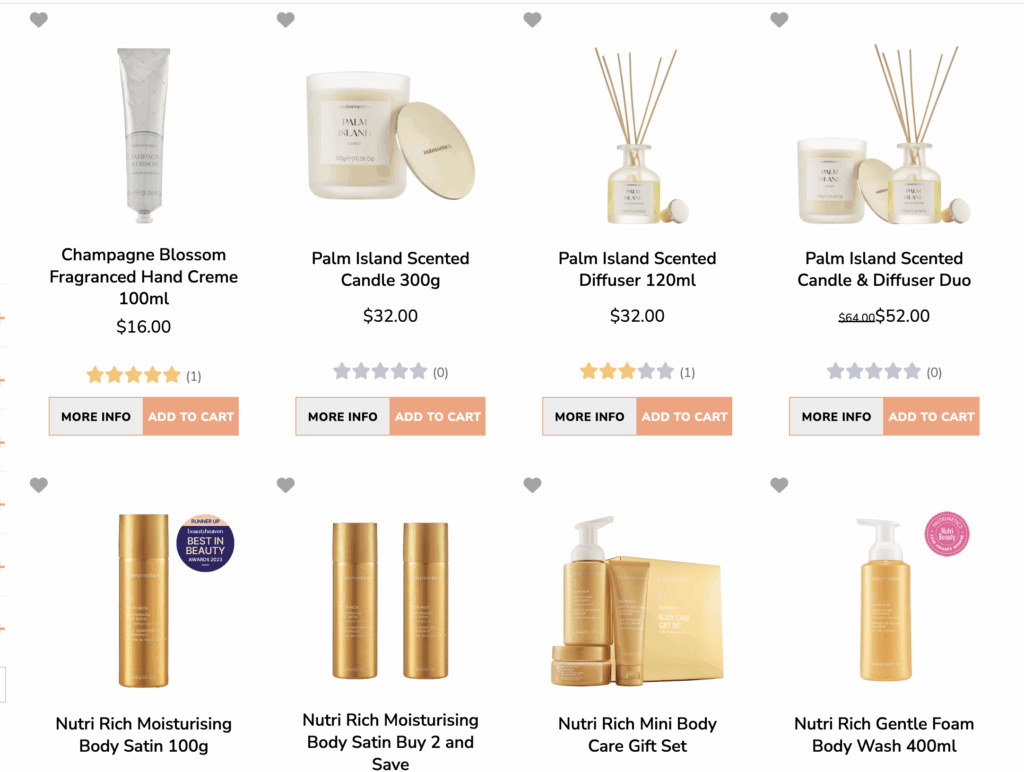Image resolution: width=1024 pixels, height=772 pixels.
Task: View More Info for Candle & Diffuser Duo
Action: 837,416
